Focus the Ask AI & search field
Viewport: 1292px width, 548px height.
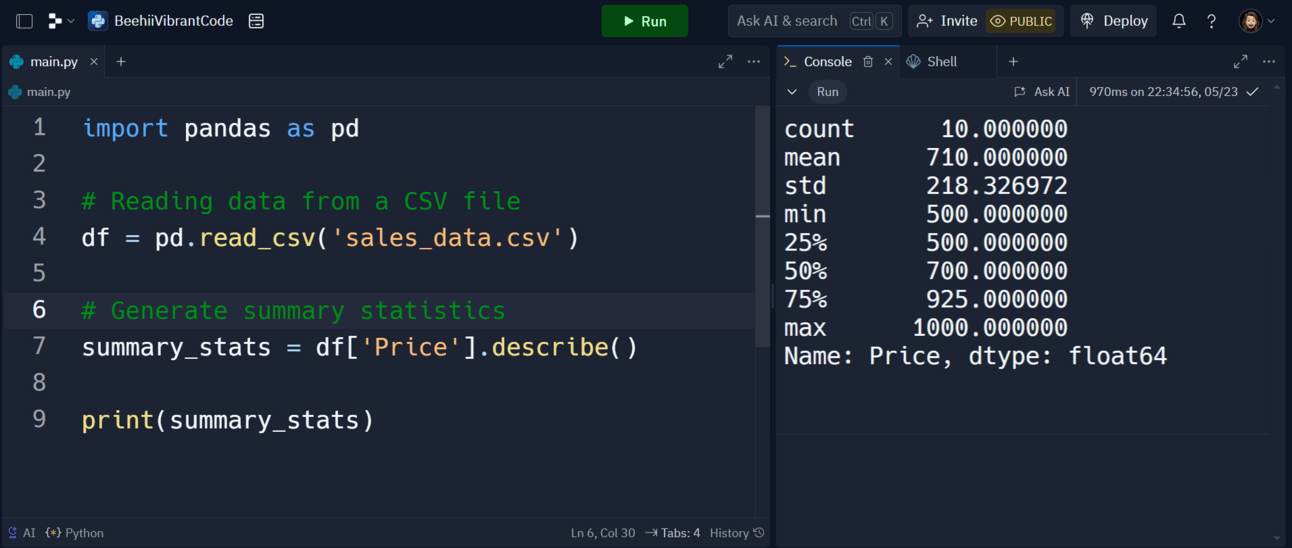pyautogui.click(x=814, y=21)
